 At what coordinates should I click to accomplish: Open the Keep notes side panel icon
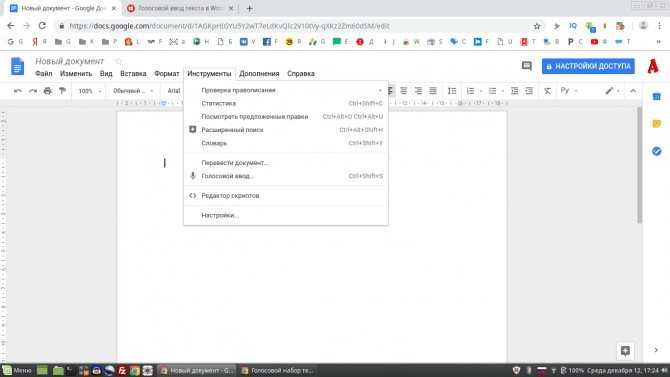pos(656,124)
